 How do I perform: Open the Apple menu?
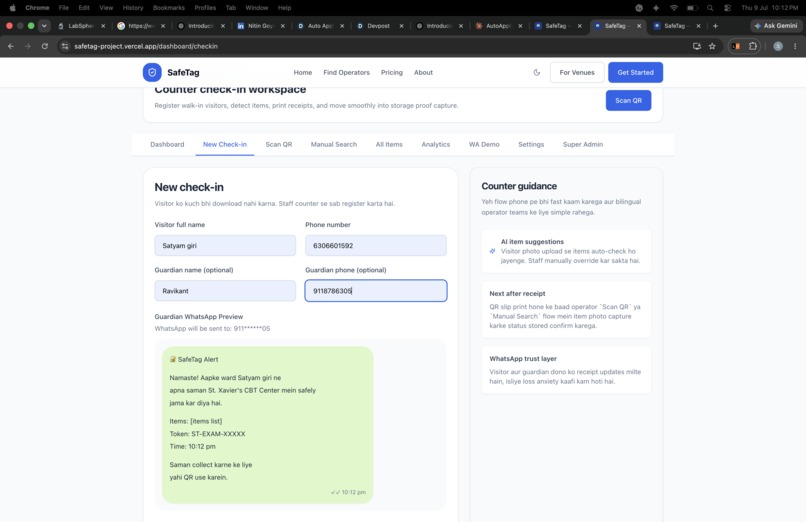(12, 8)
